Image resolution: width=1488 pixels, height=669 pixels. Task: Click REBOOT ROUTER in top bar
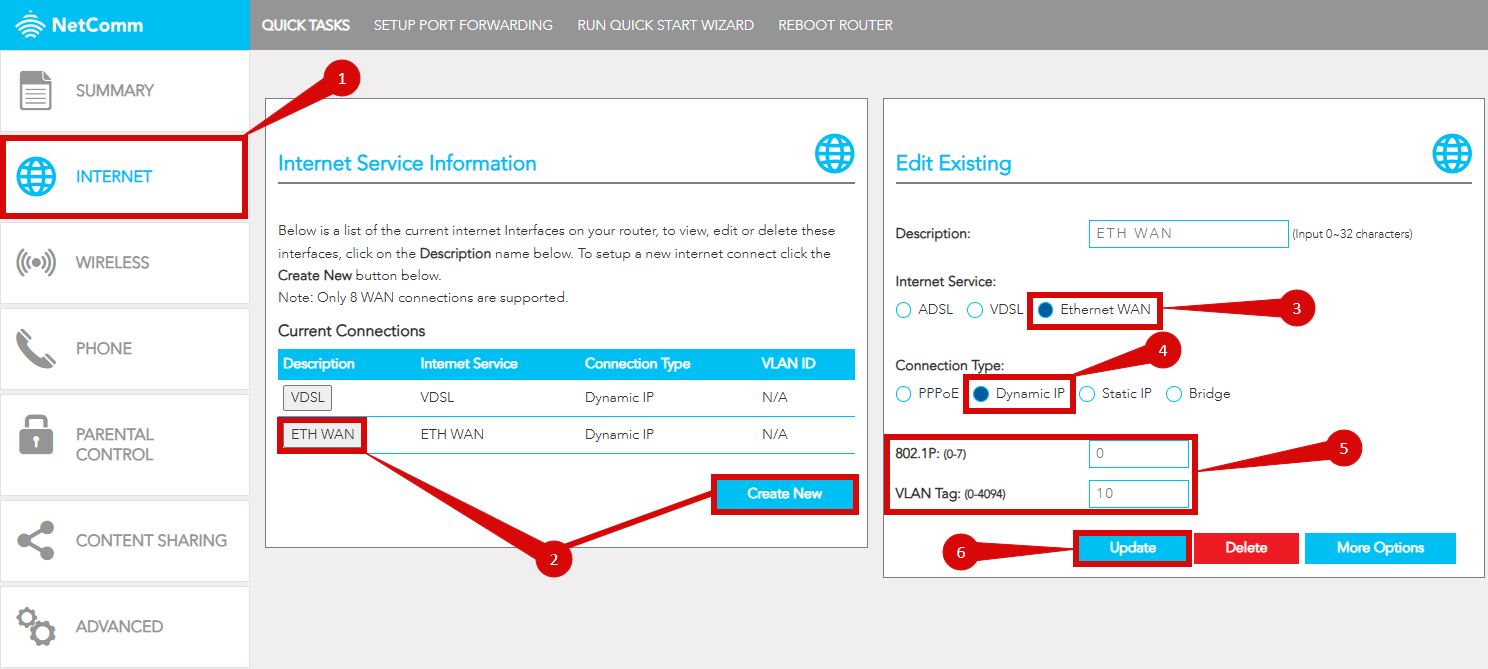click(836, 25)
